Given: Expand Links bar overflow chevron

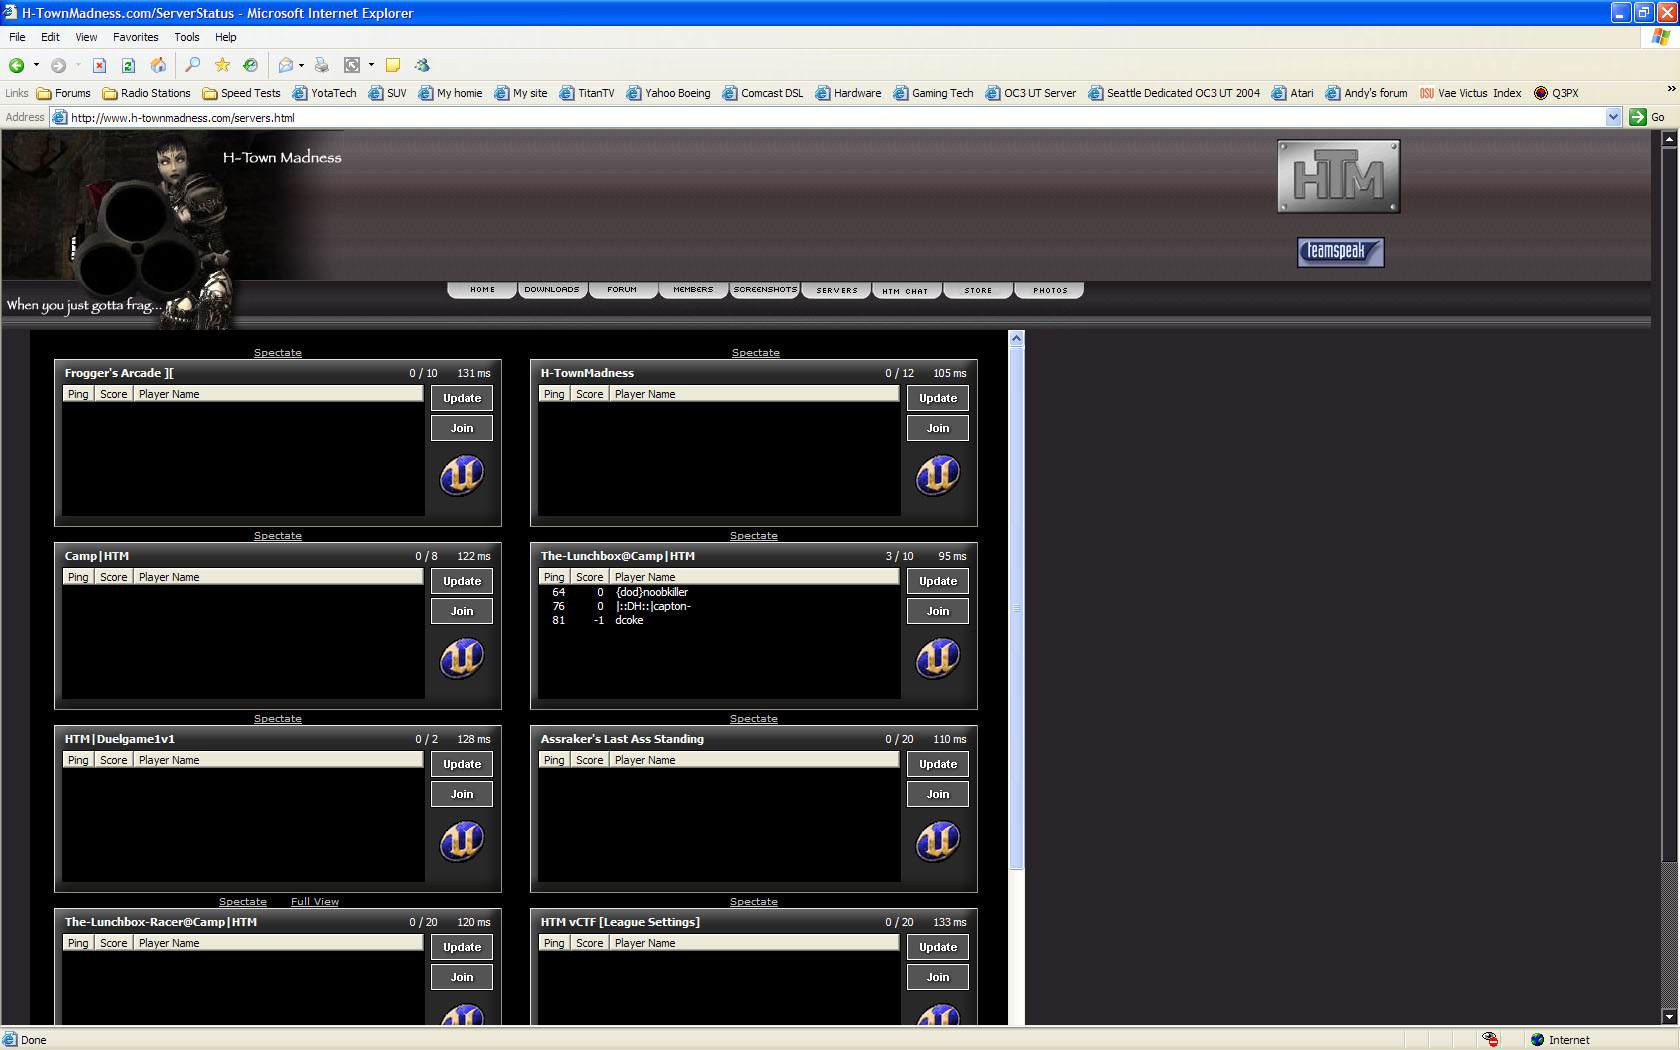Looking at the screenshot, I should point(1669,89).
